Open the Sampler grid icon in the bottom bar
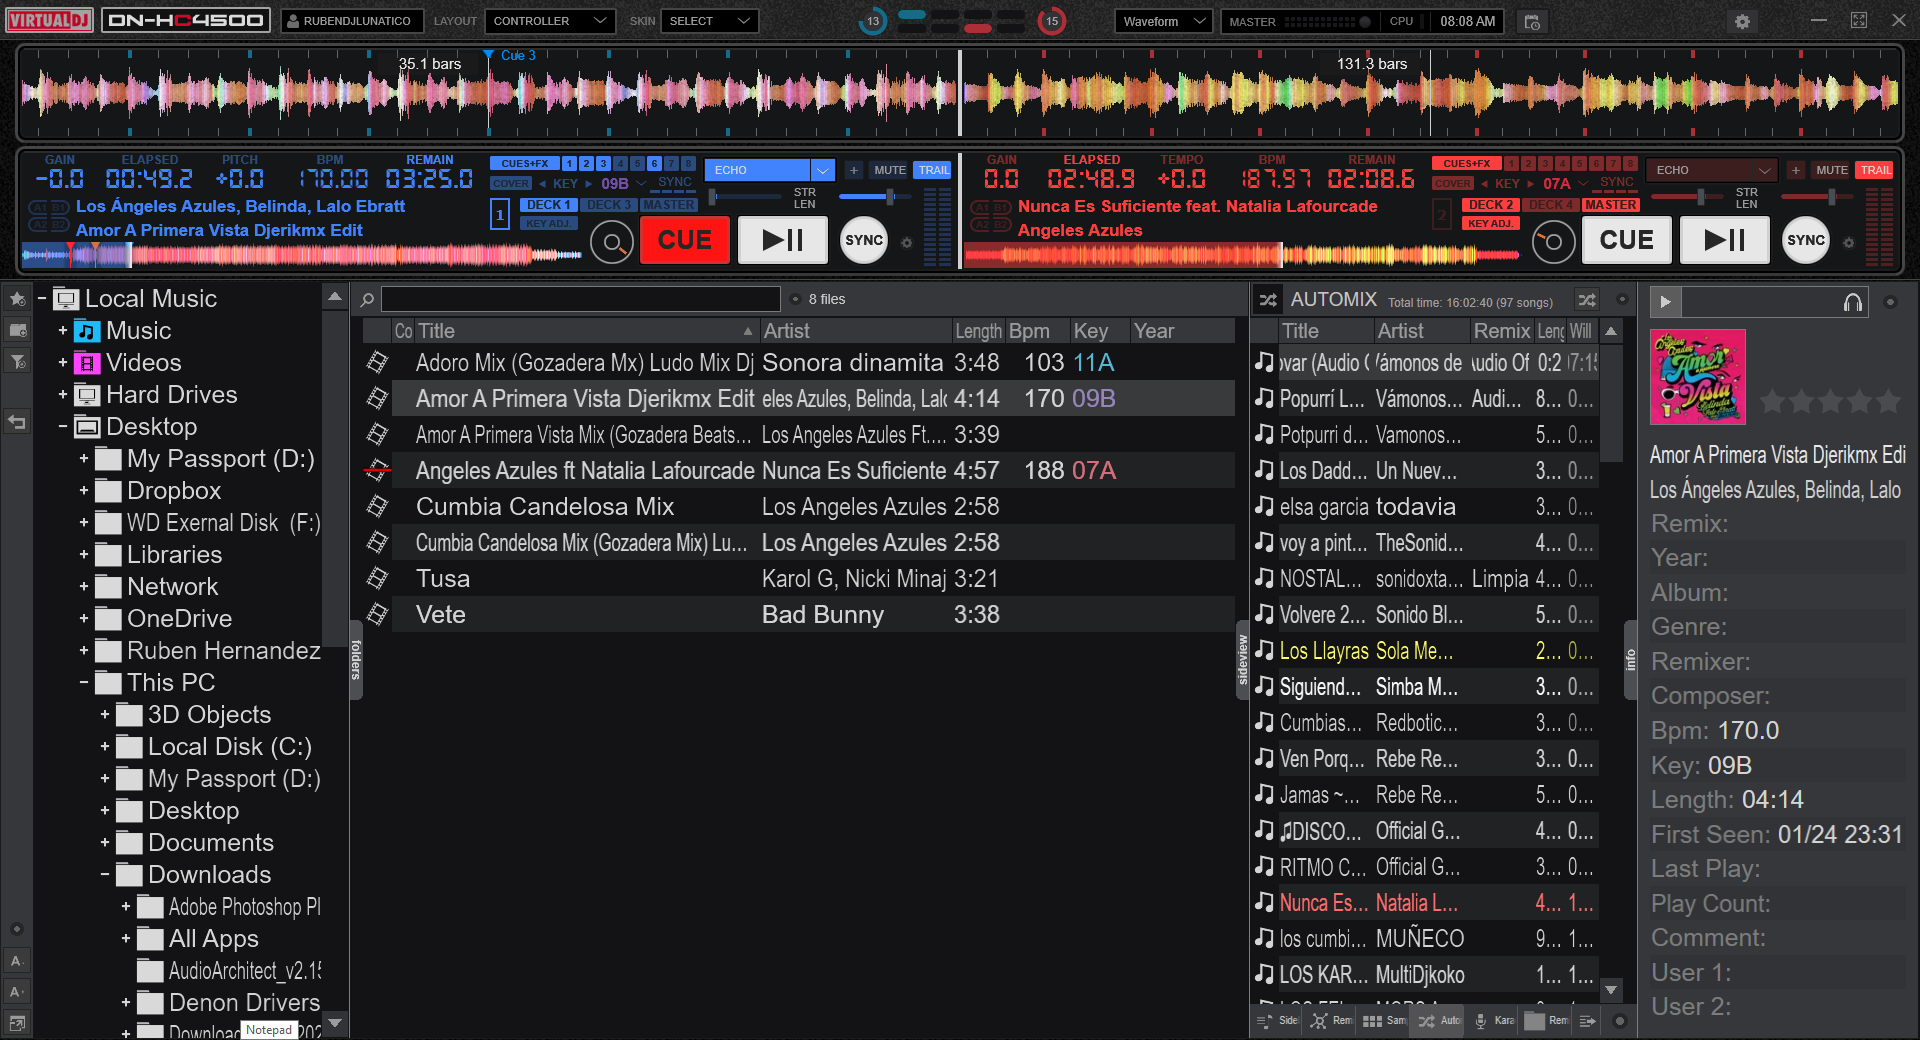 tap(1373, 1021)
